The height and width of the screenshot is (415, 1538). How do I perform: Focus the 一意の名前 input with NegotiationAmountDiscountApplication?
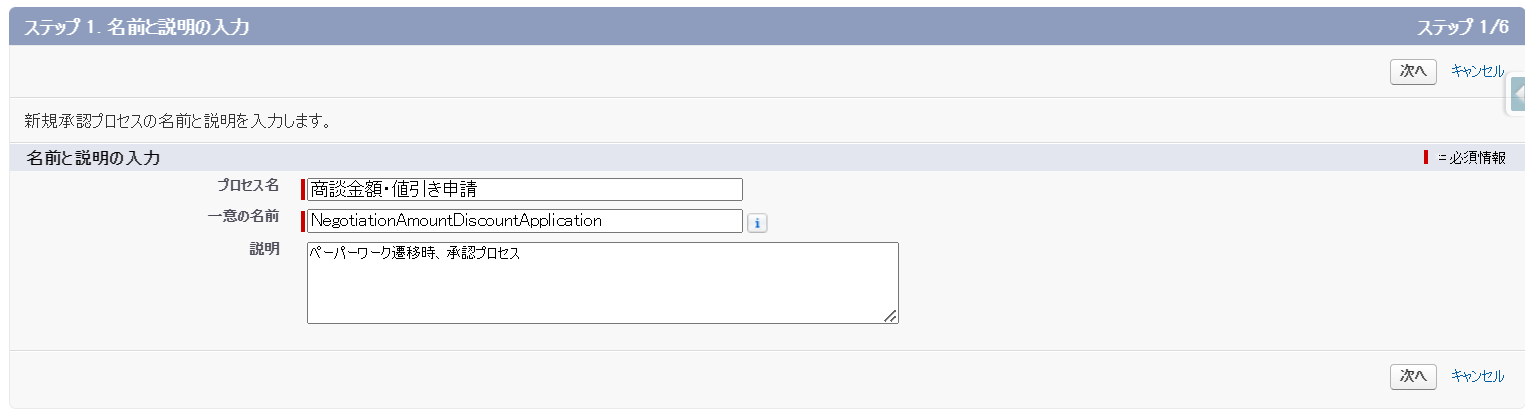[525, 220]
